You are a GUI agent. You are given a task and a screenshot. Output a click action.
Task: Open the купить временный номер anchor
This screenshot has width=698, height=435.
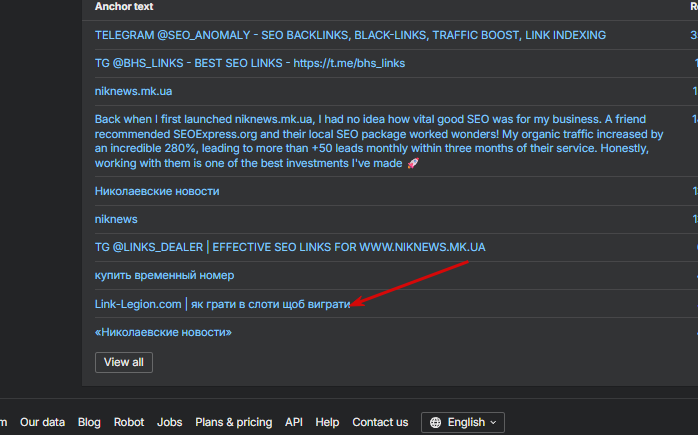164,276
